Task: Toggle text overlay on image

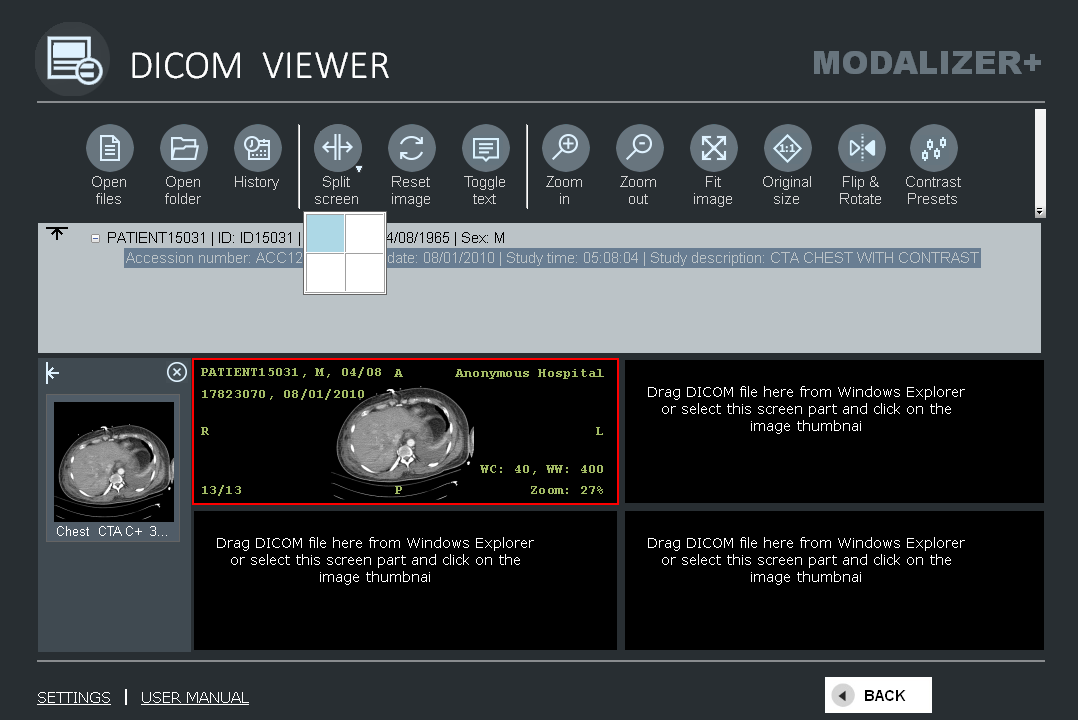Action: tap(485, 149)
